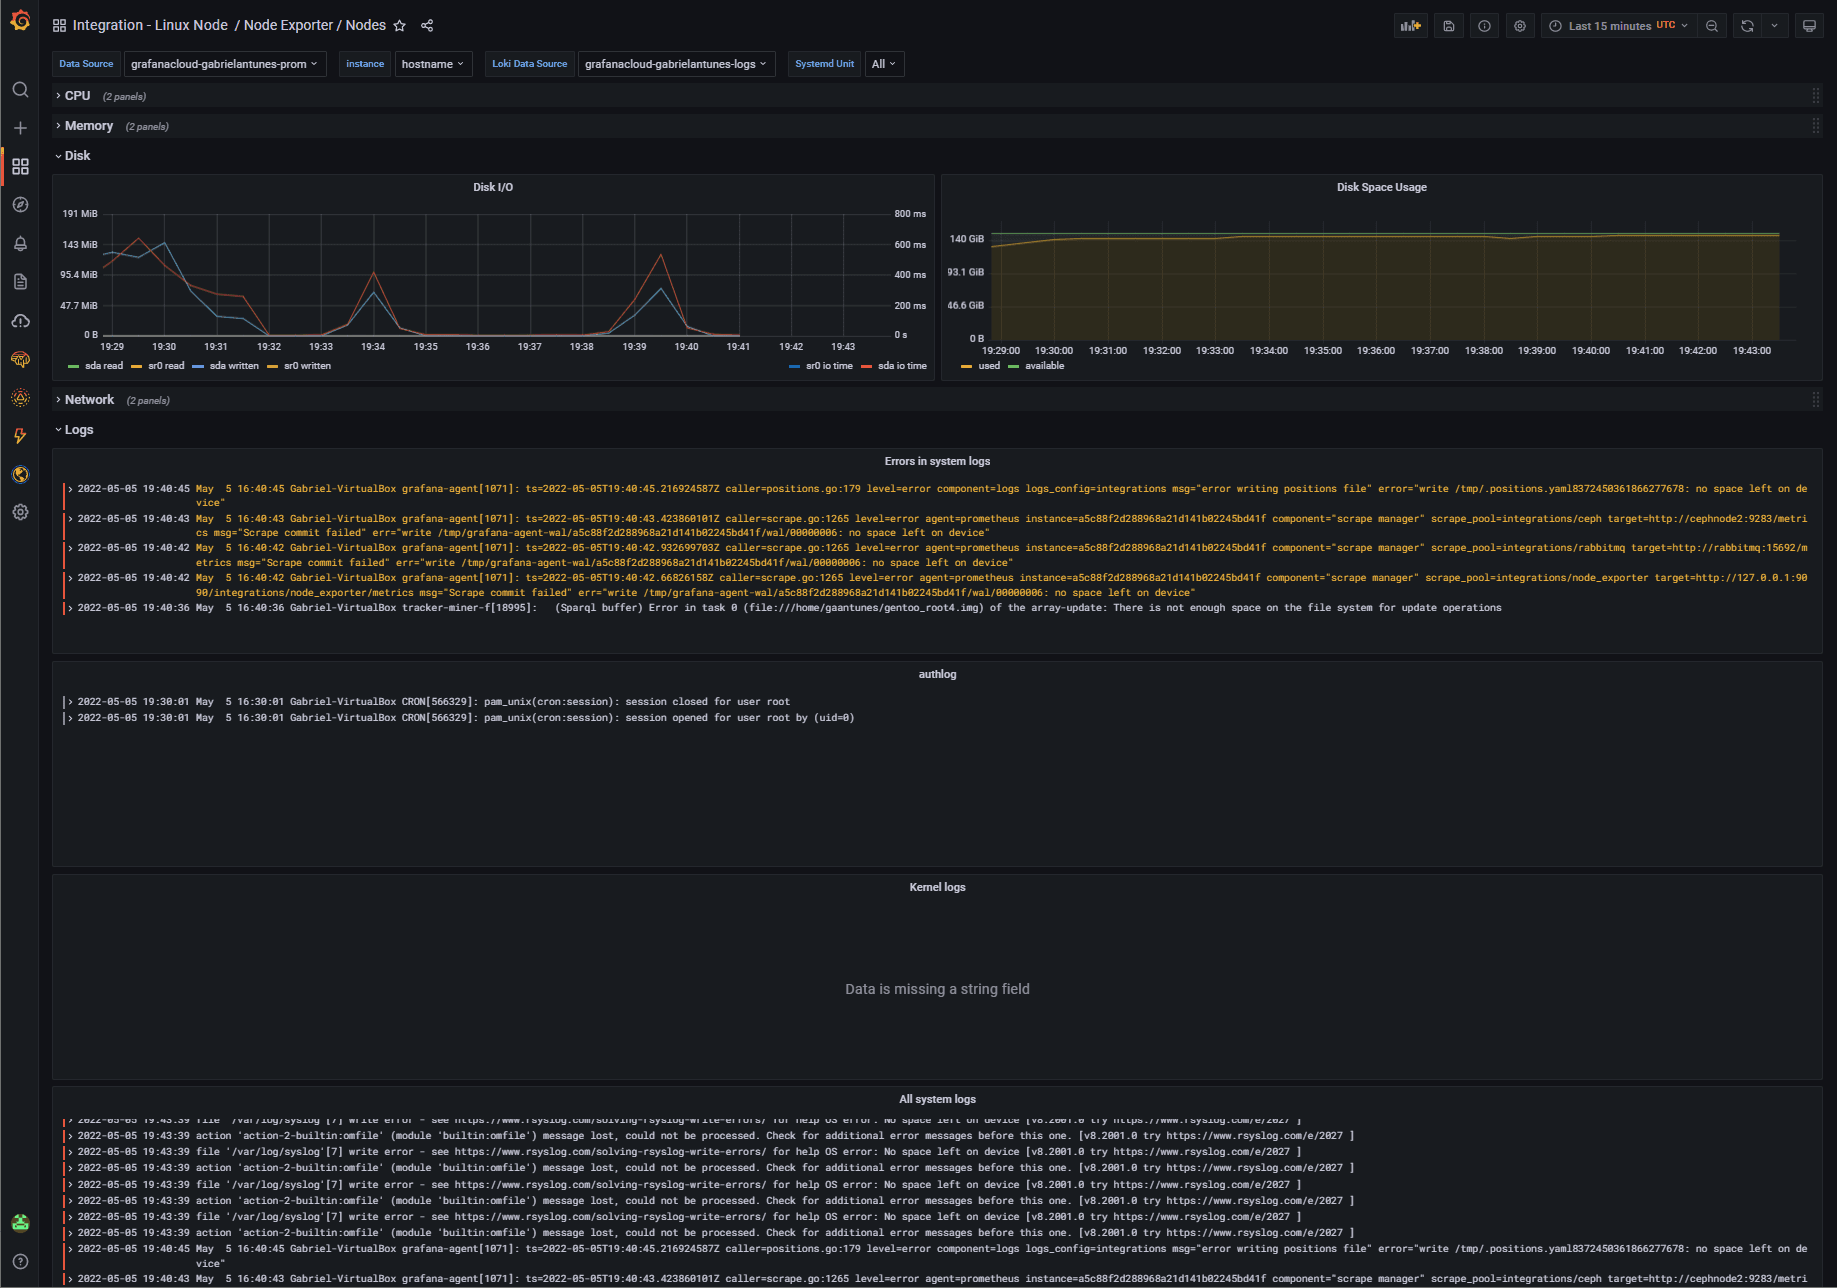Open the Last 15 minutes time picker
Image resolution: width=1837 pixels, height=1288 pixels.
[x=1619, y=26]
